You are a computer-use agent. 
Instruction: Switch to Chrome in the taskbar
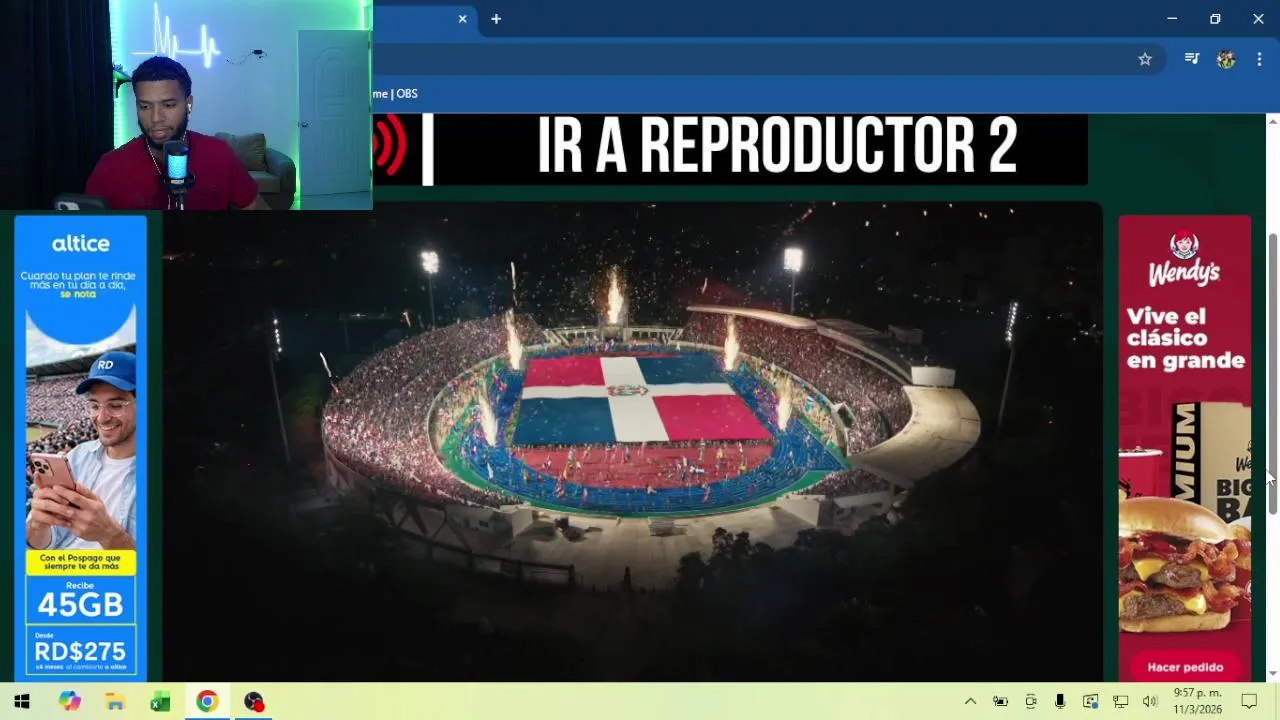coord(207,701)
